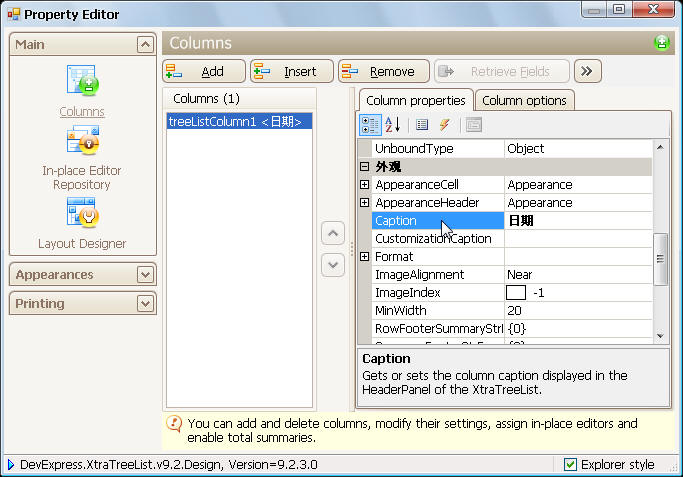Click the empty CustomizationCaption value field
The width and height of the screenshot is (683, 477).
pos(578,239)
